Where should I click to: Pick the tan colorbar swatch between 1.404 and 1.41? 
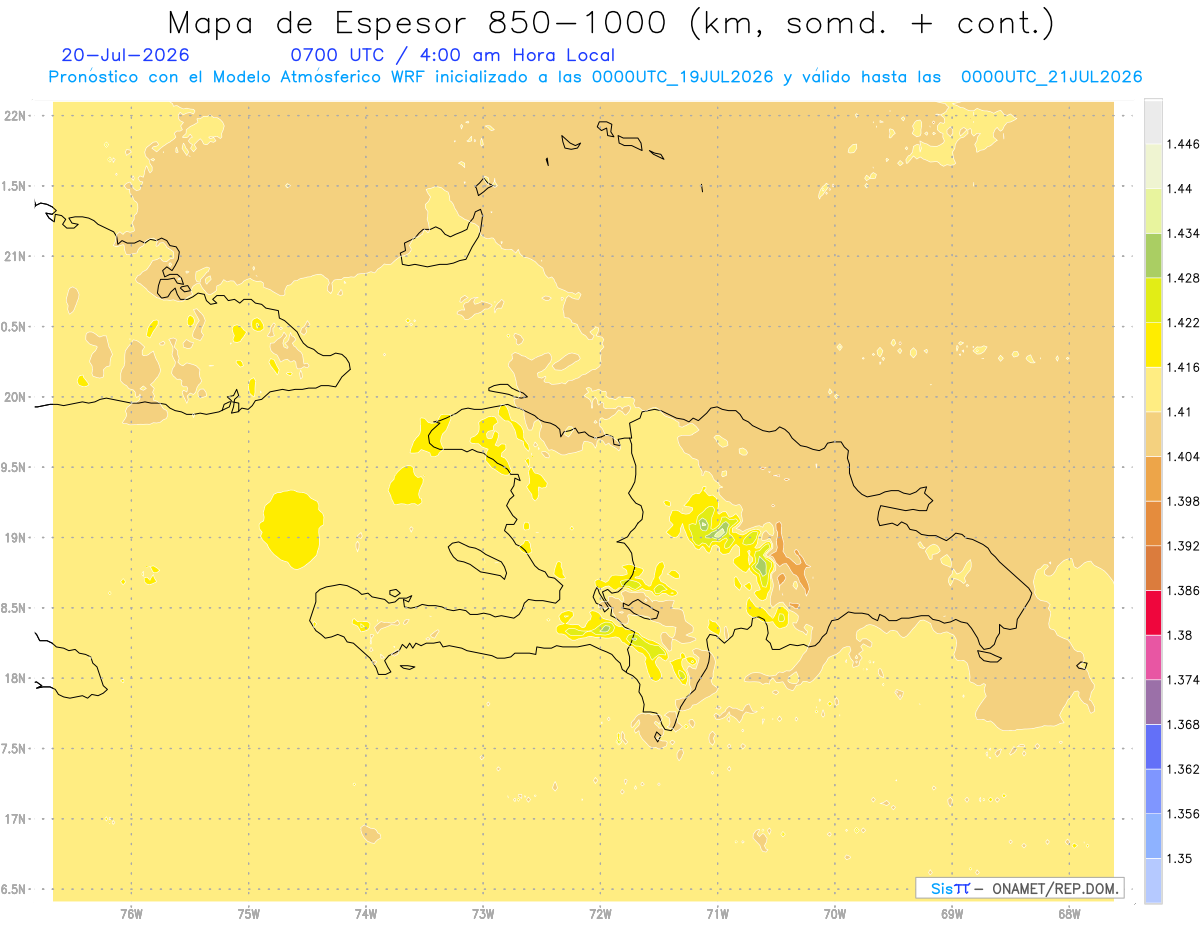1153,434
